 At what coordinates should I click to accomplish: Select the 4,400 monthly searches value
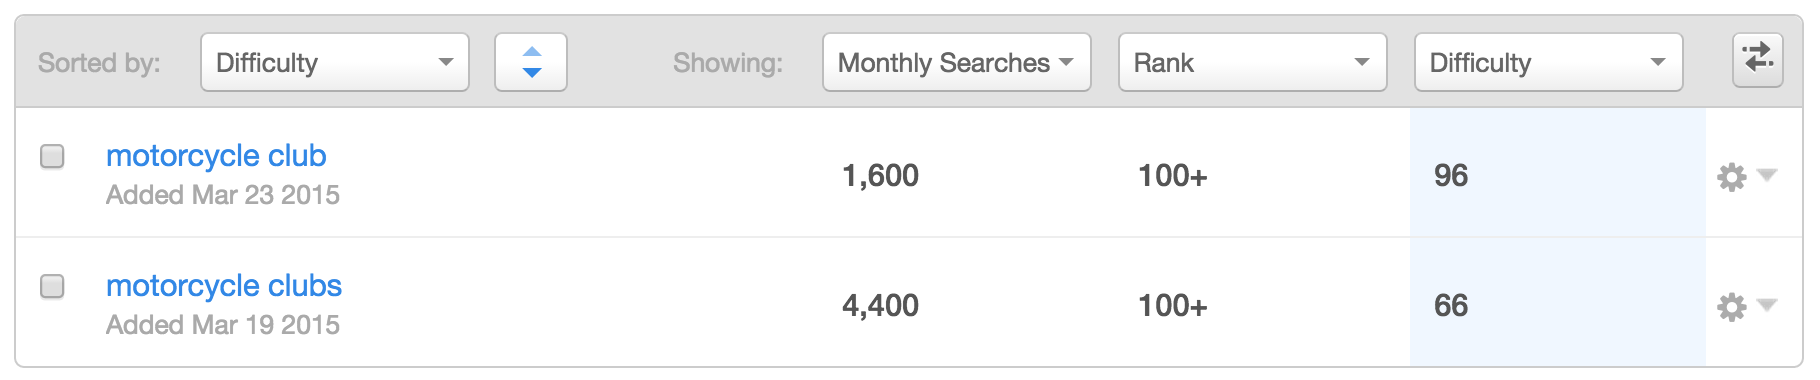(880, 306)
